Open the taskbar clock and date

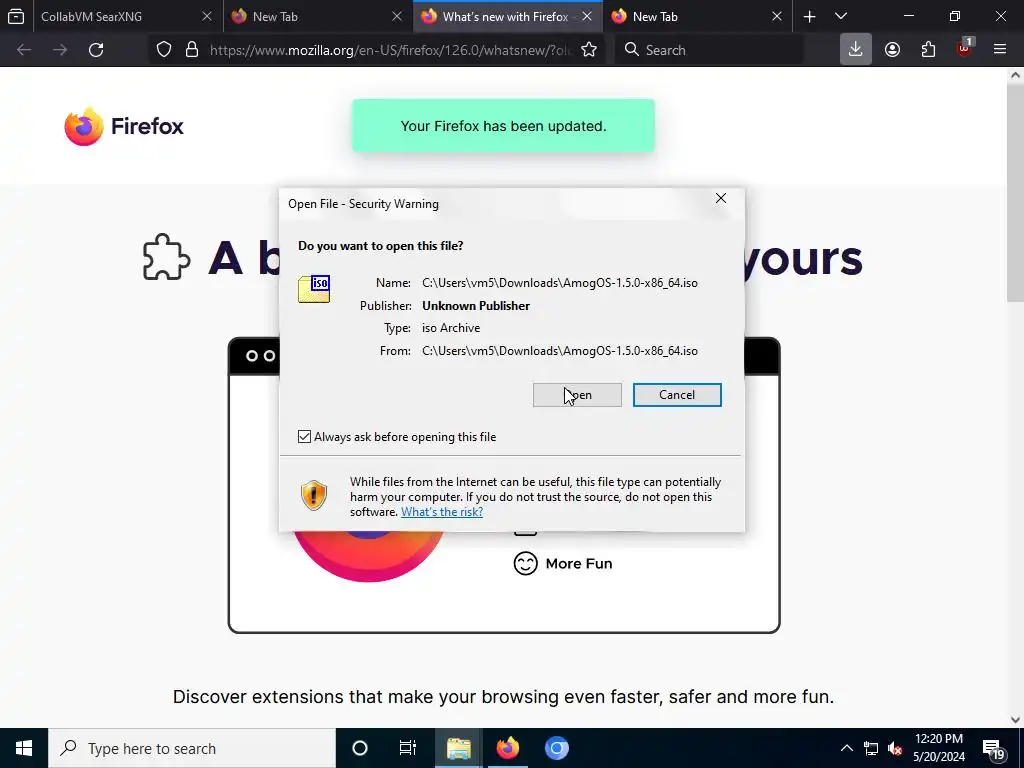[939, 748]
